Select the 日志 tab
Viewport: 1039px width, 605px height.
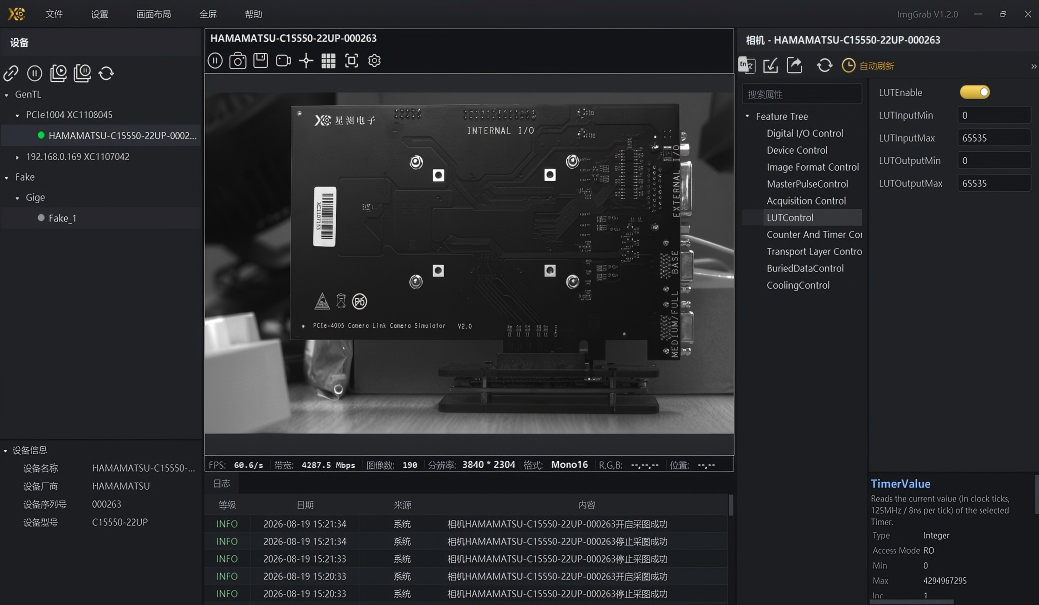[x=221, y=484]
